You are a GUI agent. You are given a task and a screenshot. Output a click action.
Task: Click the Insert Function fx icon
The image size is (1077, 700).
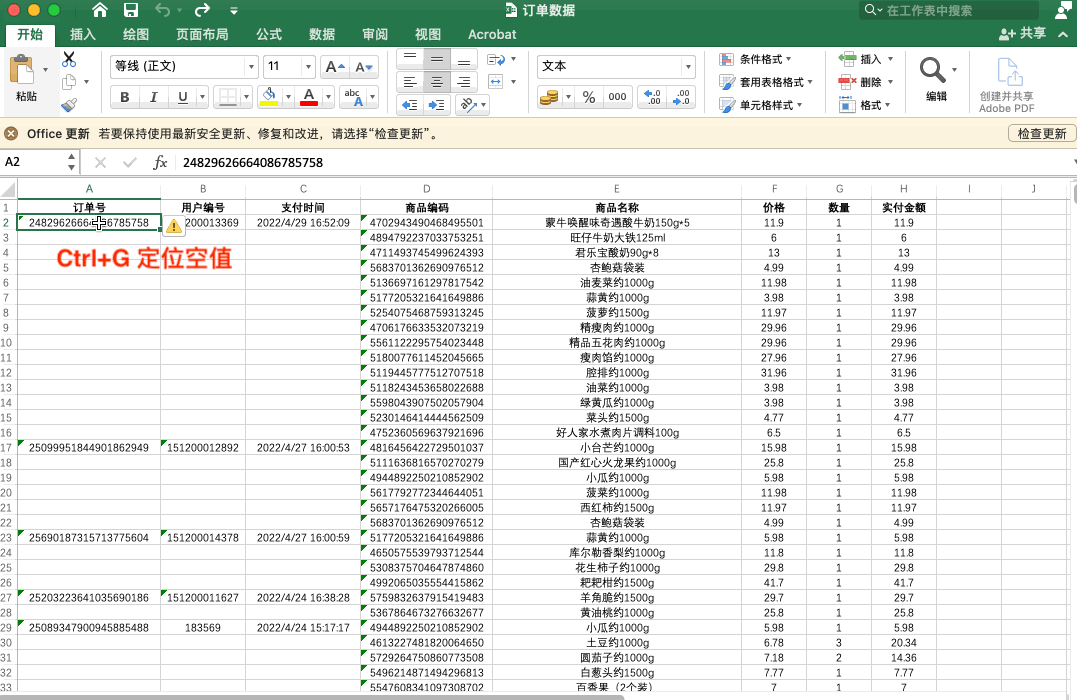click(160, 162)
